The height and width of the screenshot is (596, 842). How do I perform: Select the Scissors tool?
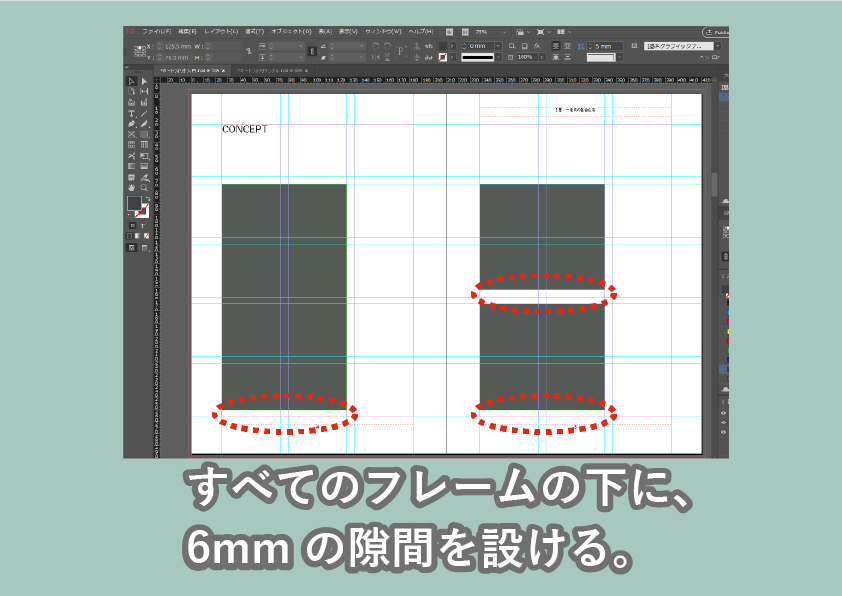[x=132, y=156]
